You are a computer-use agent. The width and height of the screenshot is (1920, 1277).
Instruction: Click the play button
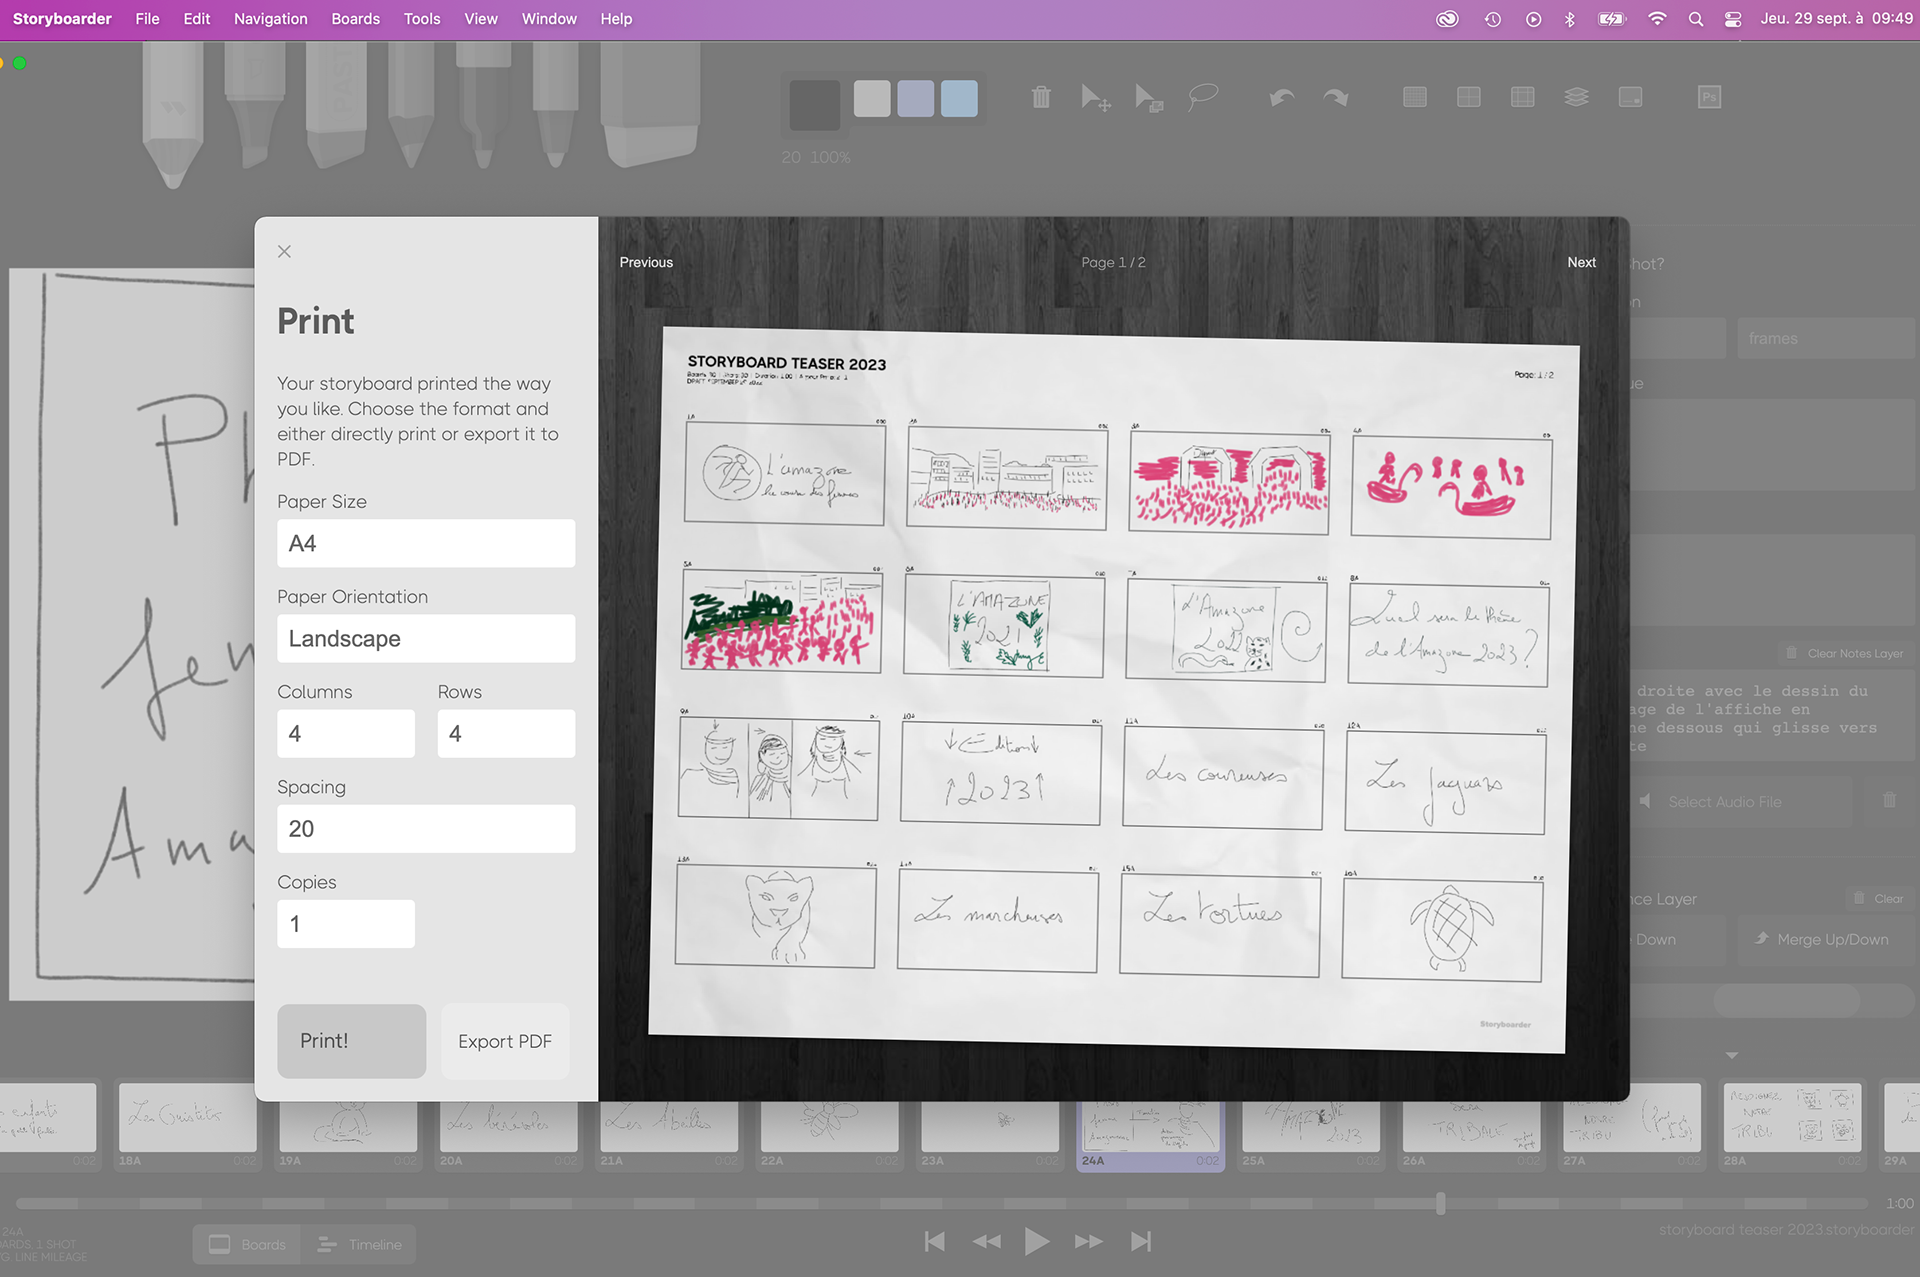1037,1242
